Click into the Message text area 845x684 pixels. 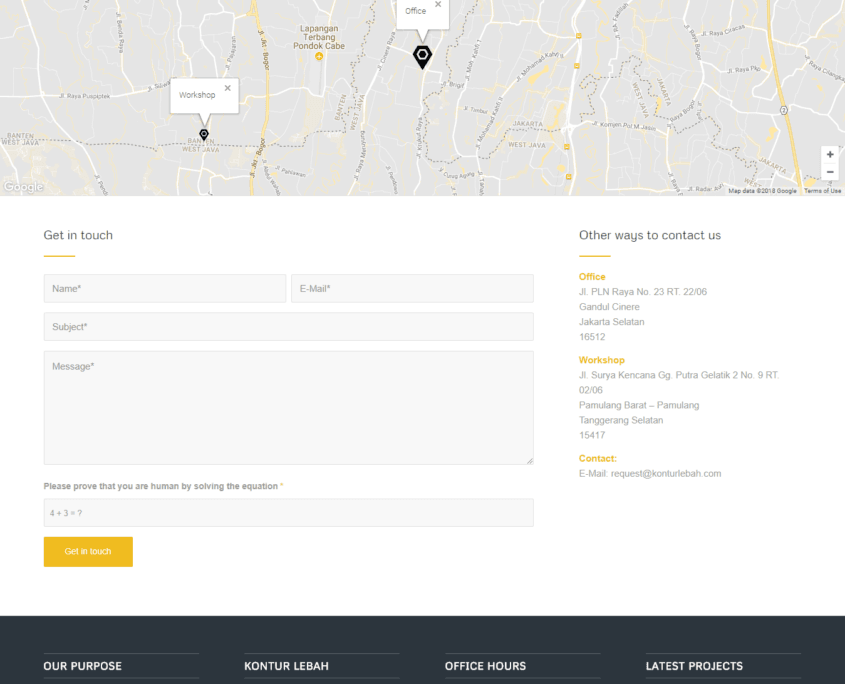pos(288,407)
